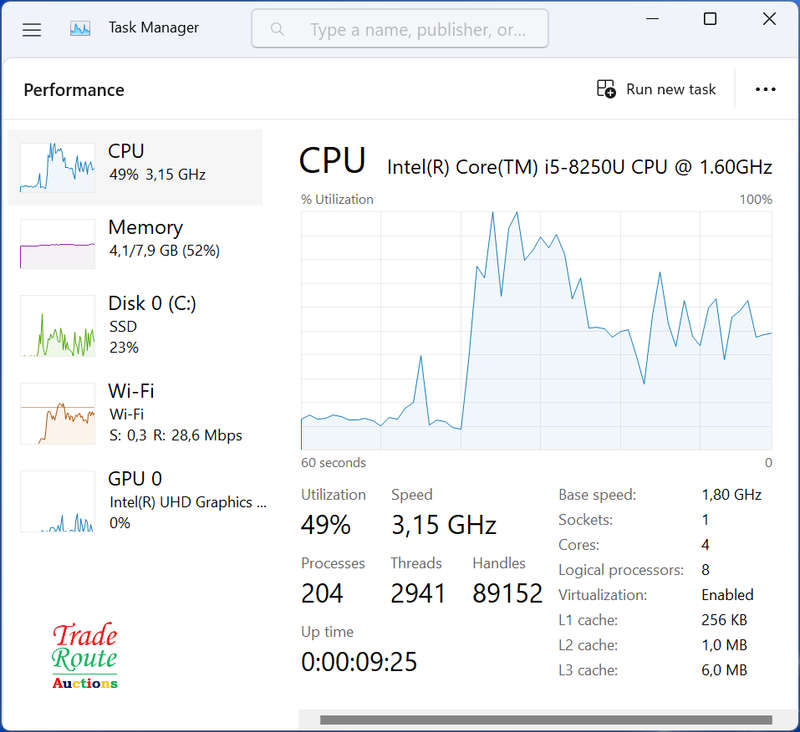Click the search magnifier icon
This screenshot has height=732, width=800.
(277, 29)
